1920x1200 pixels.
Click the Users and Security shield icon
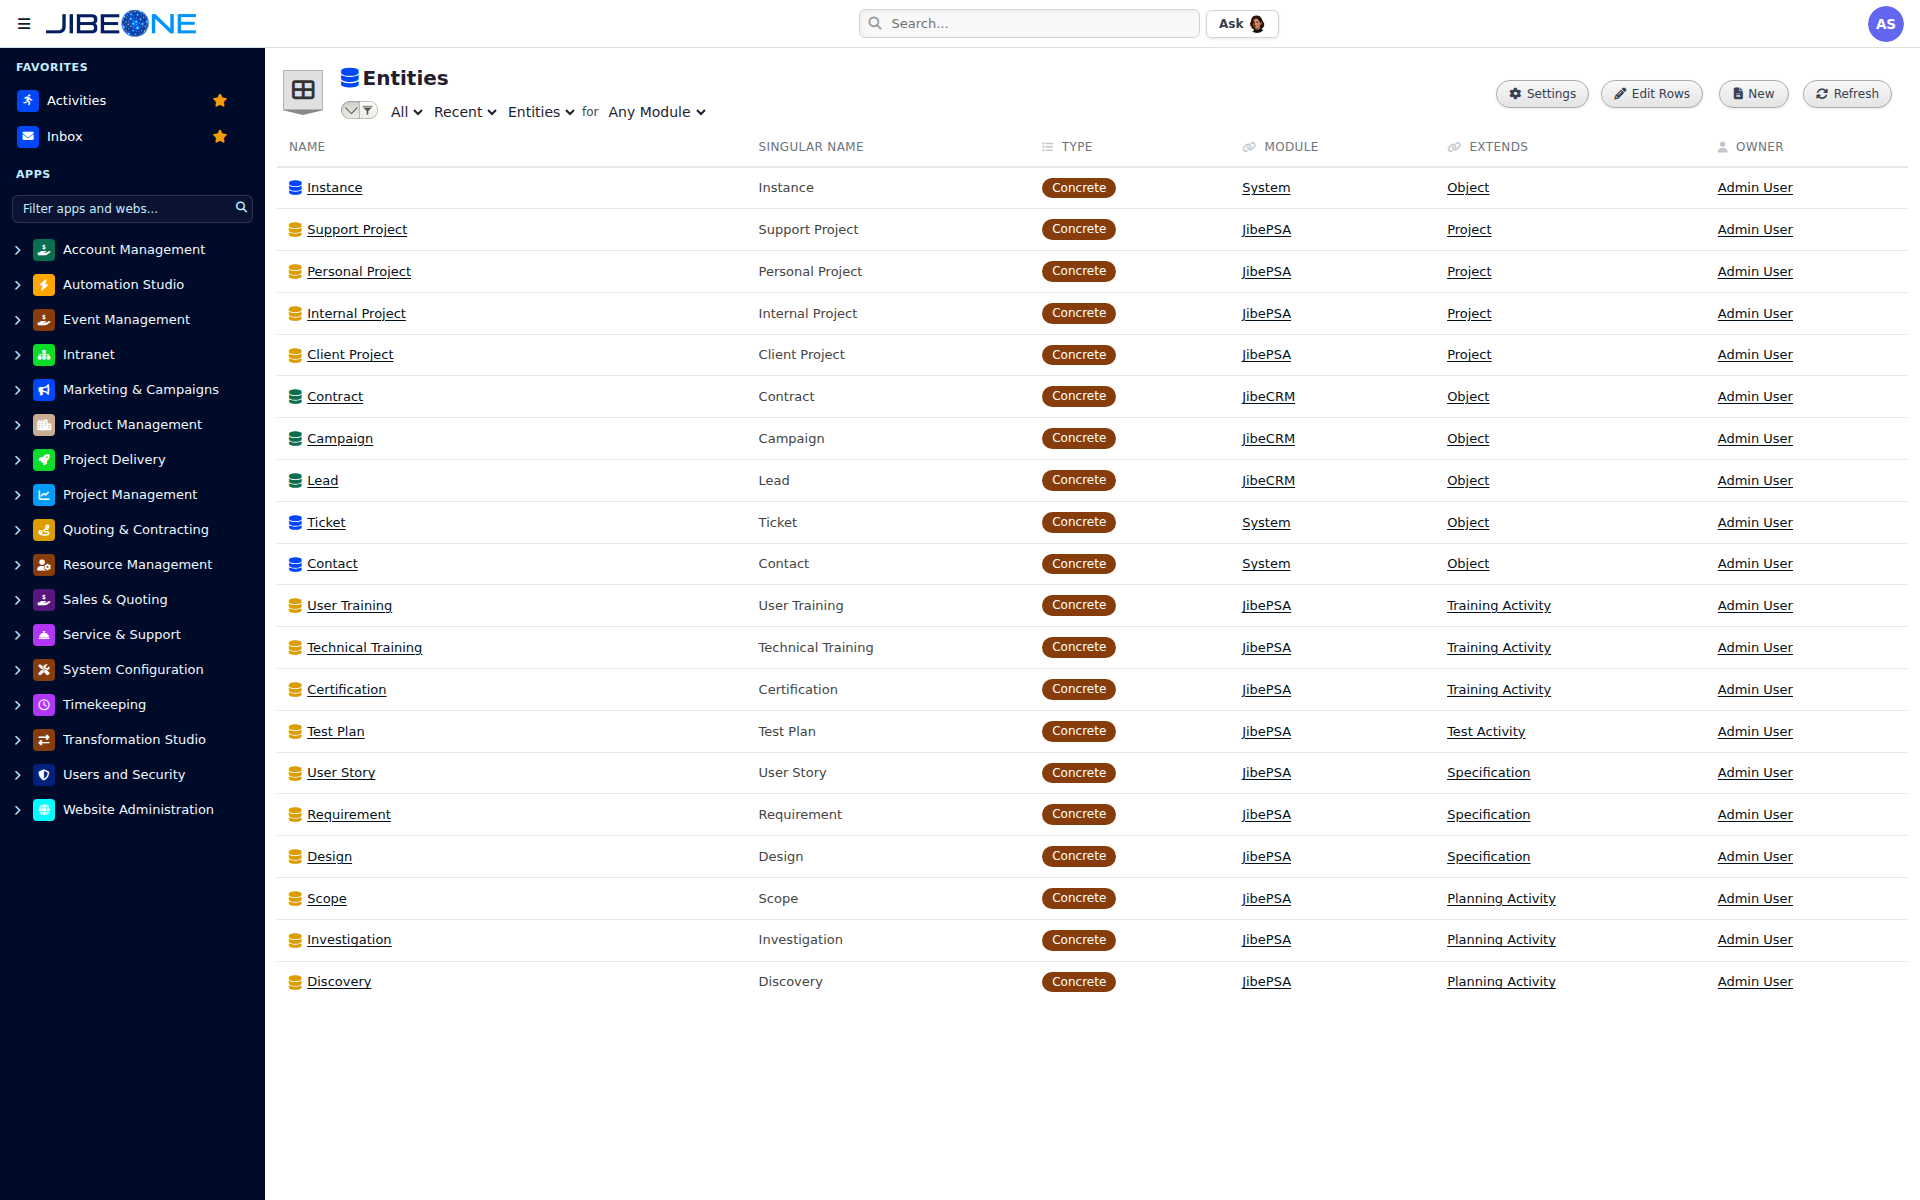click(x=44, y=775)
